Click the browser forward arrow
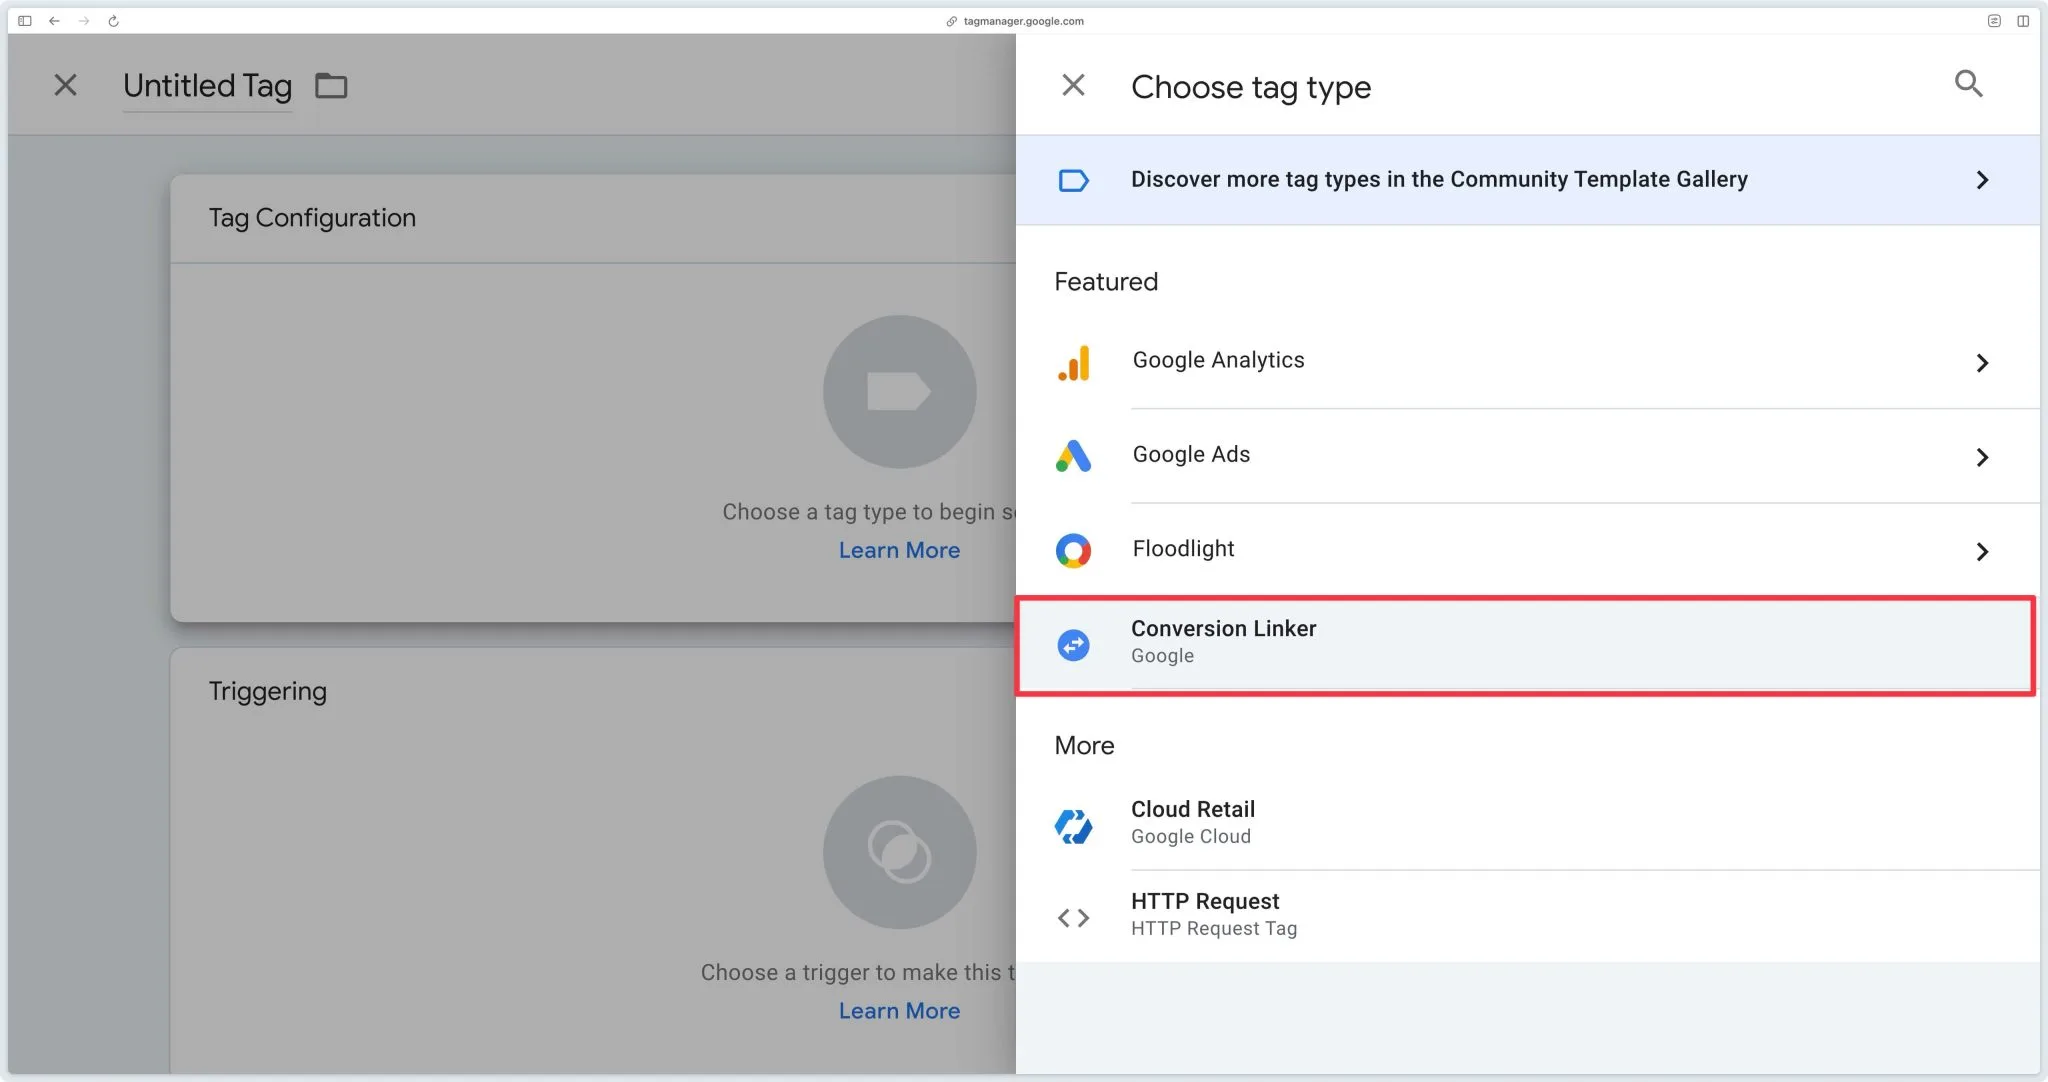Screen dimensions: 2048x1082 point(84,21)
